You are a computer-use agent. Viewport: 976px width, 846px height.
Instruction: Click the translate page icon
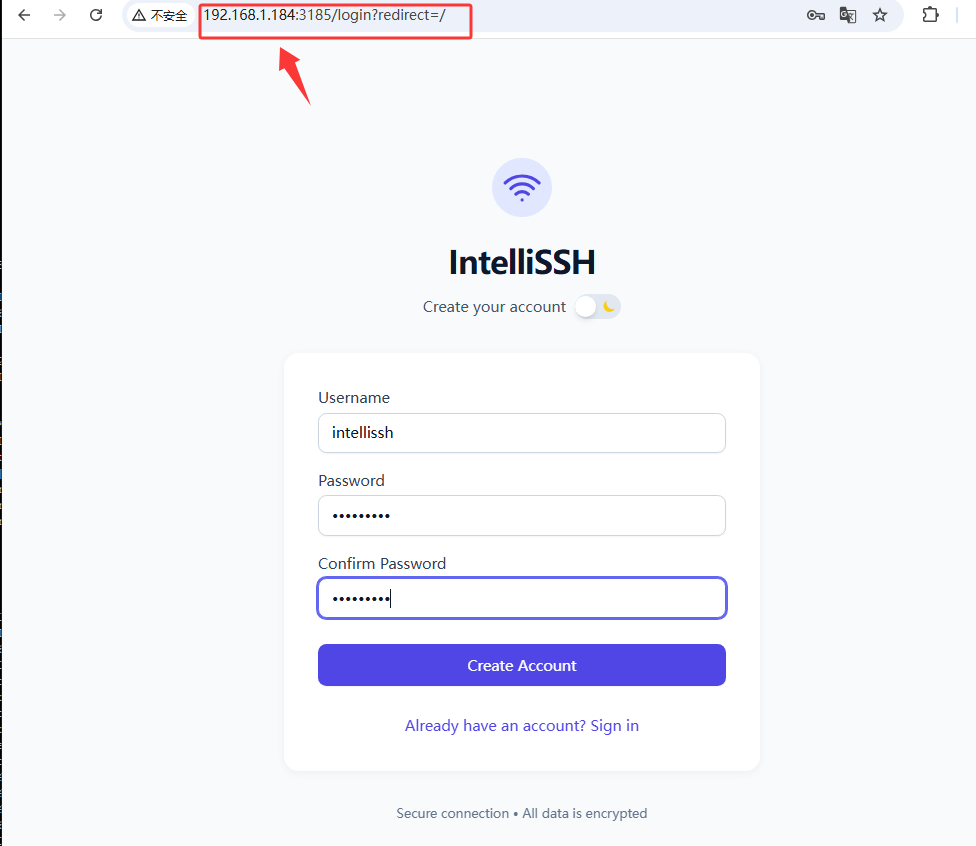(x=848, y=15)
